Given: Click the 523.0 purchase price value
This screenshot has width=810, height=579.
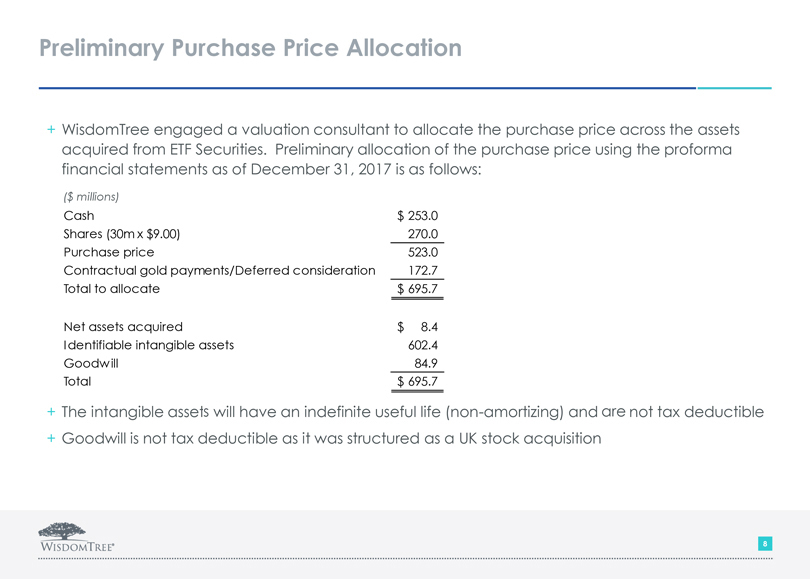Looking at the screenshot, I should (423, 253).
